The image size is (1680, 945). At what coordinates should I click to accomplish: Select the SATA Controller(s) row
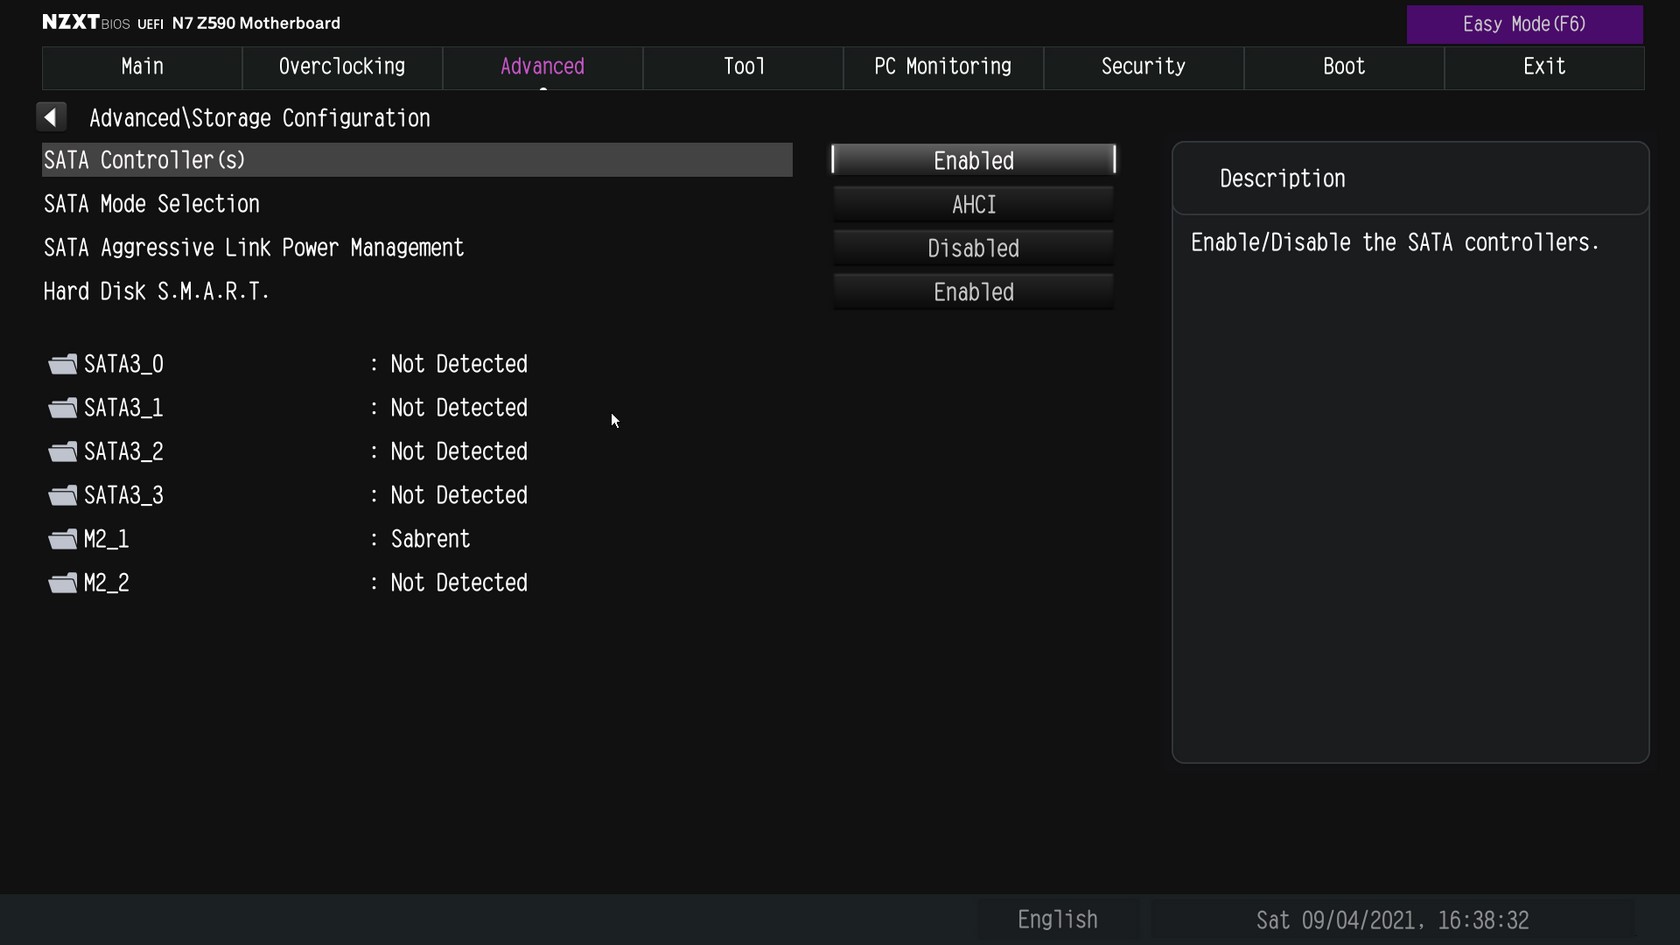[417, 160]
